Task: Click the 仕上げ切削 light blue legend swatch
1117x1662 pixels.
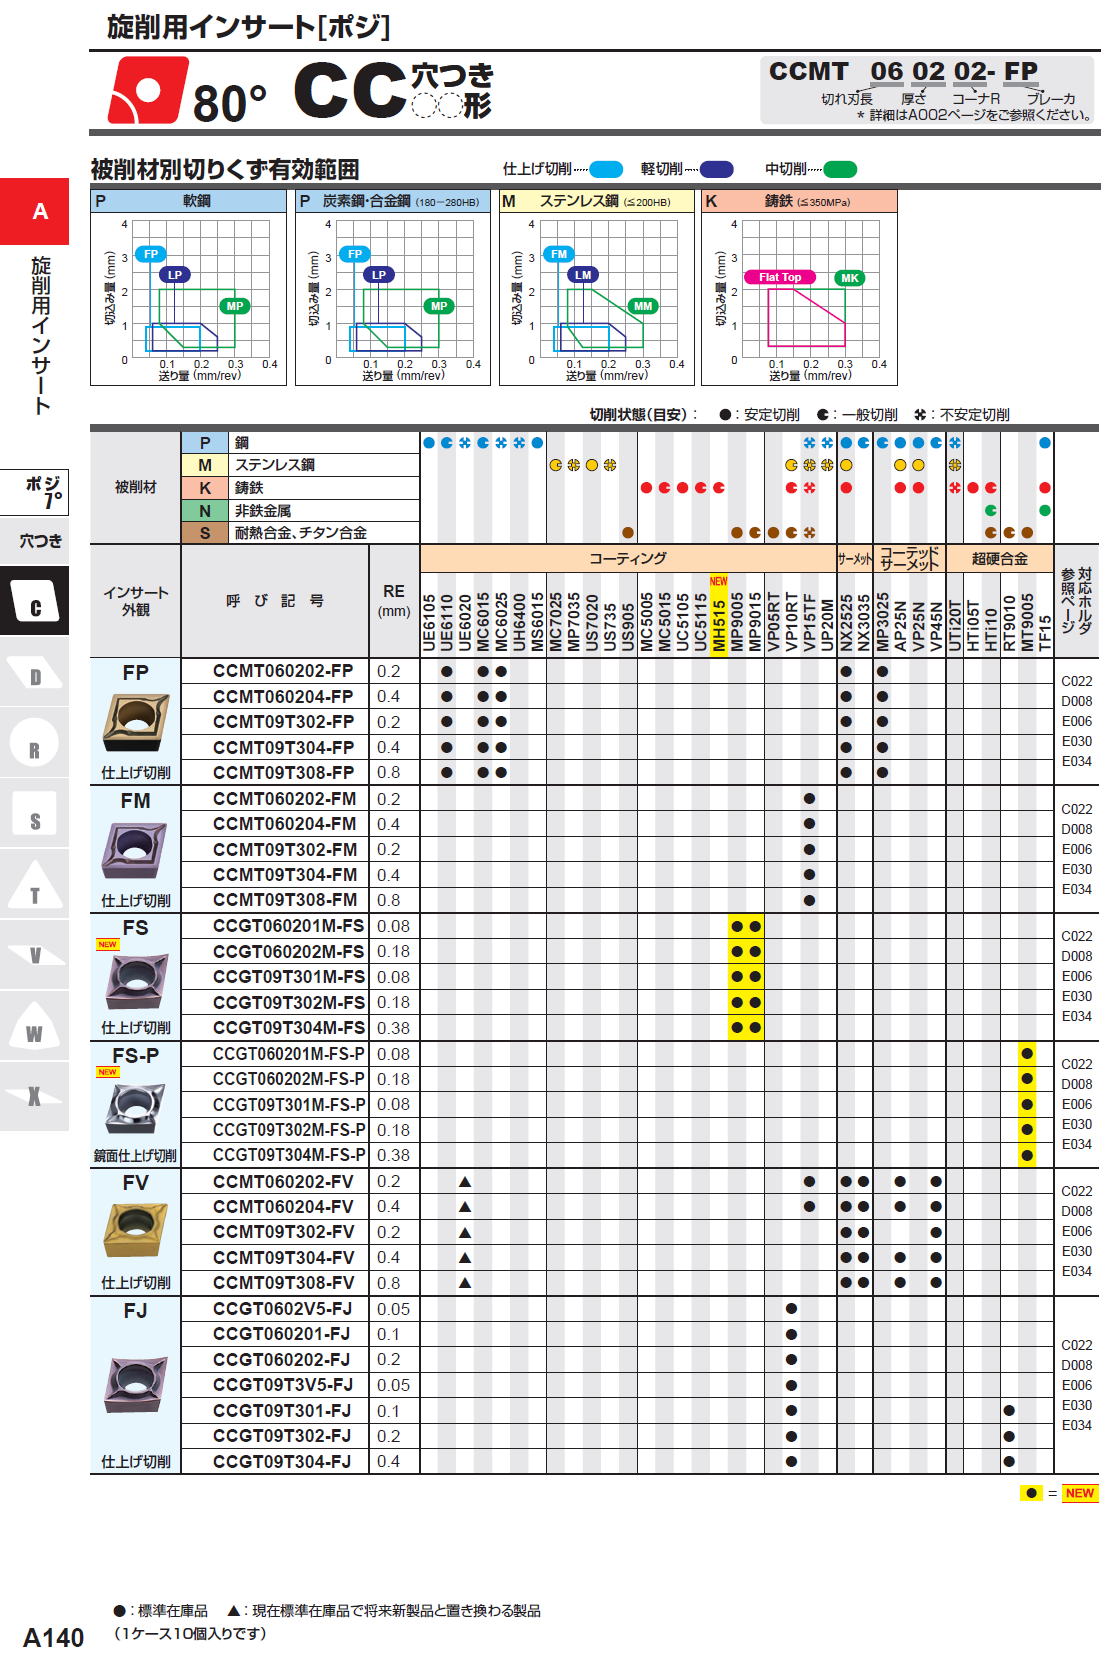Action: pyautogui.click(x=606, y=169)
